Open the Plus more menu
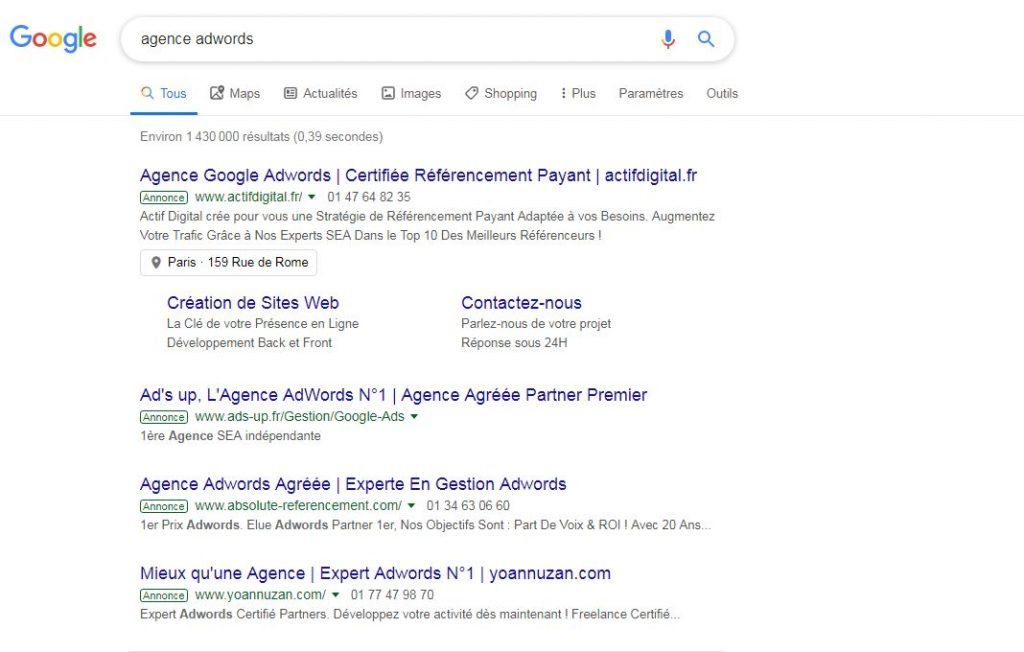The width and height of the screenshot is (1024, 652). click(578, 93)
